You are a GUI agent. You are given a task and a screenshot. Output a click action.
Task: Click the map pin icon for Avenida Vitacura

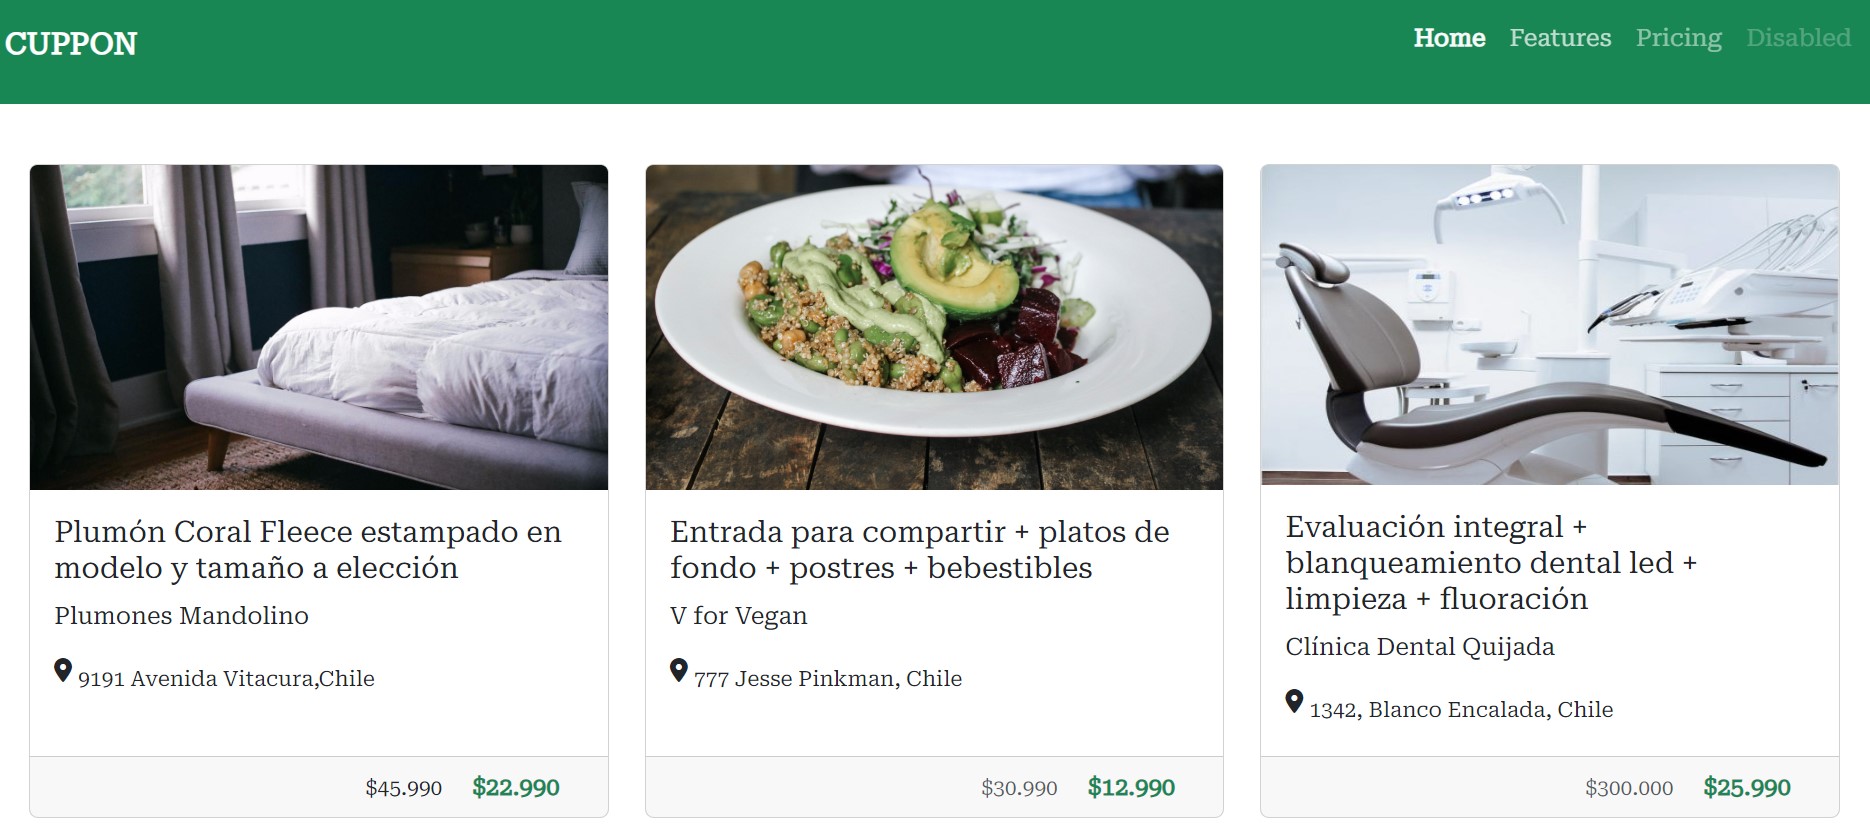coord(63,671)
